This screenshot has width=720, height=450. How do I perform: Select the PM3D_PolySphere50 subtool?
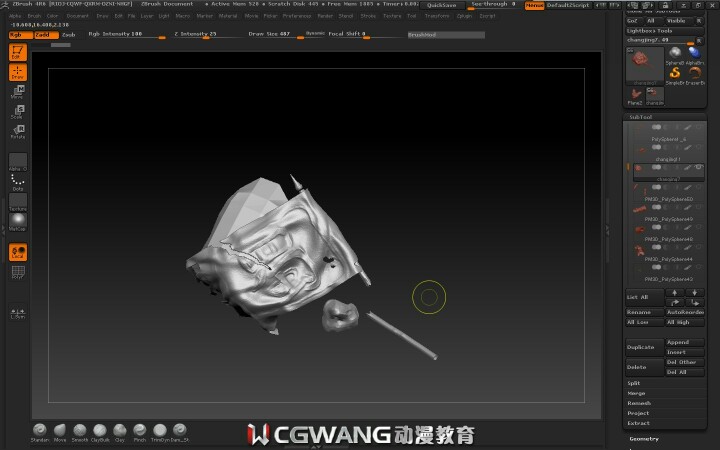(x=667, y=193)
